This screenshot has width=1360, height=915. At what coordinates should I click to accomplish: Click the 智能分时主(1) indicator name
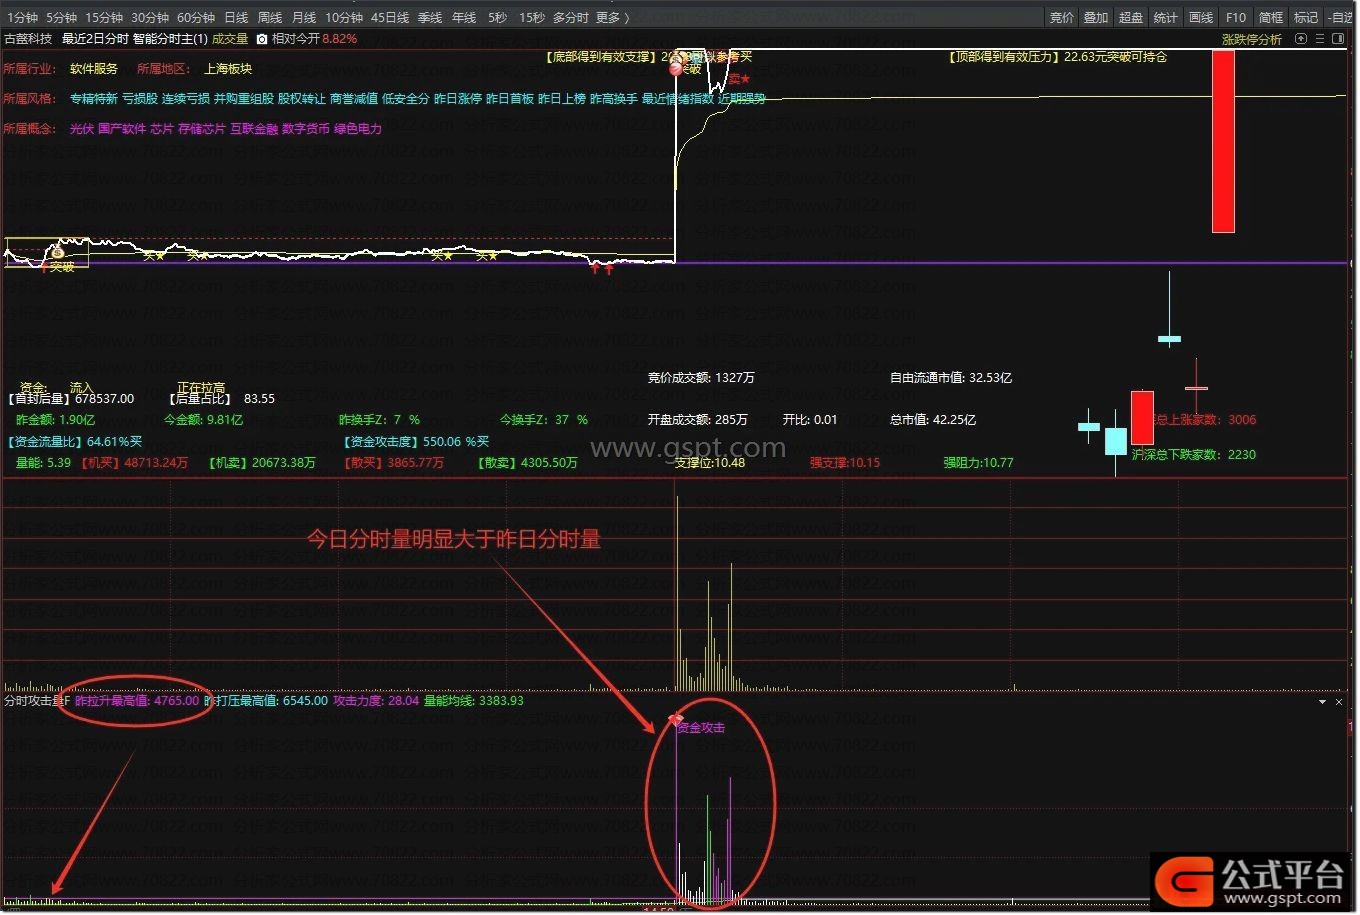(171, 39)
